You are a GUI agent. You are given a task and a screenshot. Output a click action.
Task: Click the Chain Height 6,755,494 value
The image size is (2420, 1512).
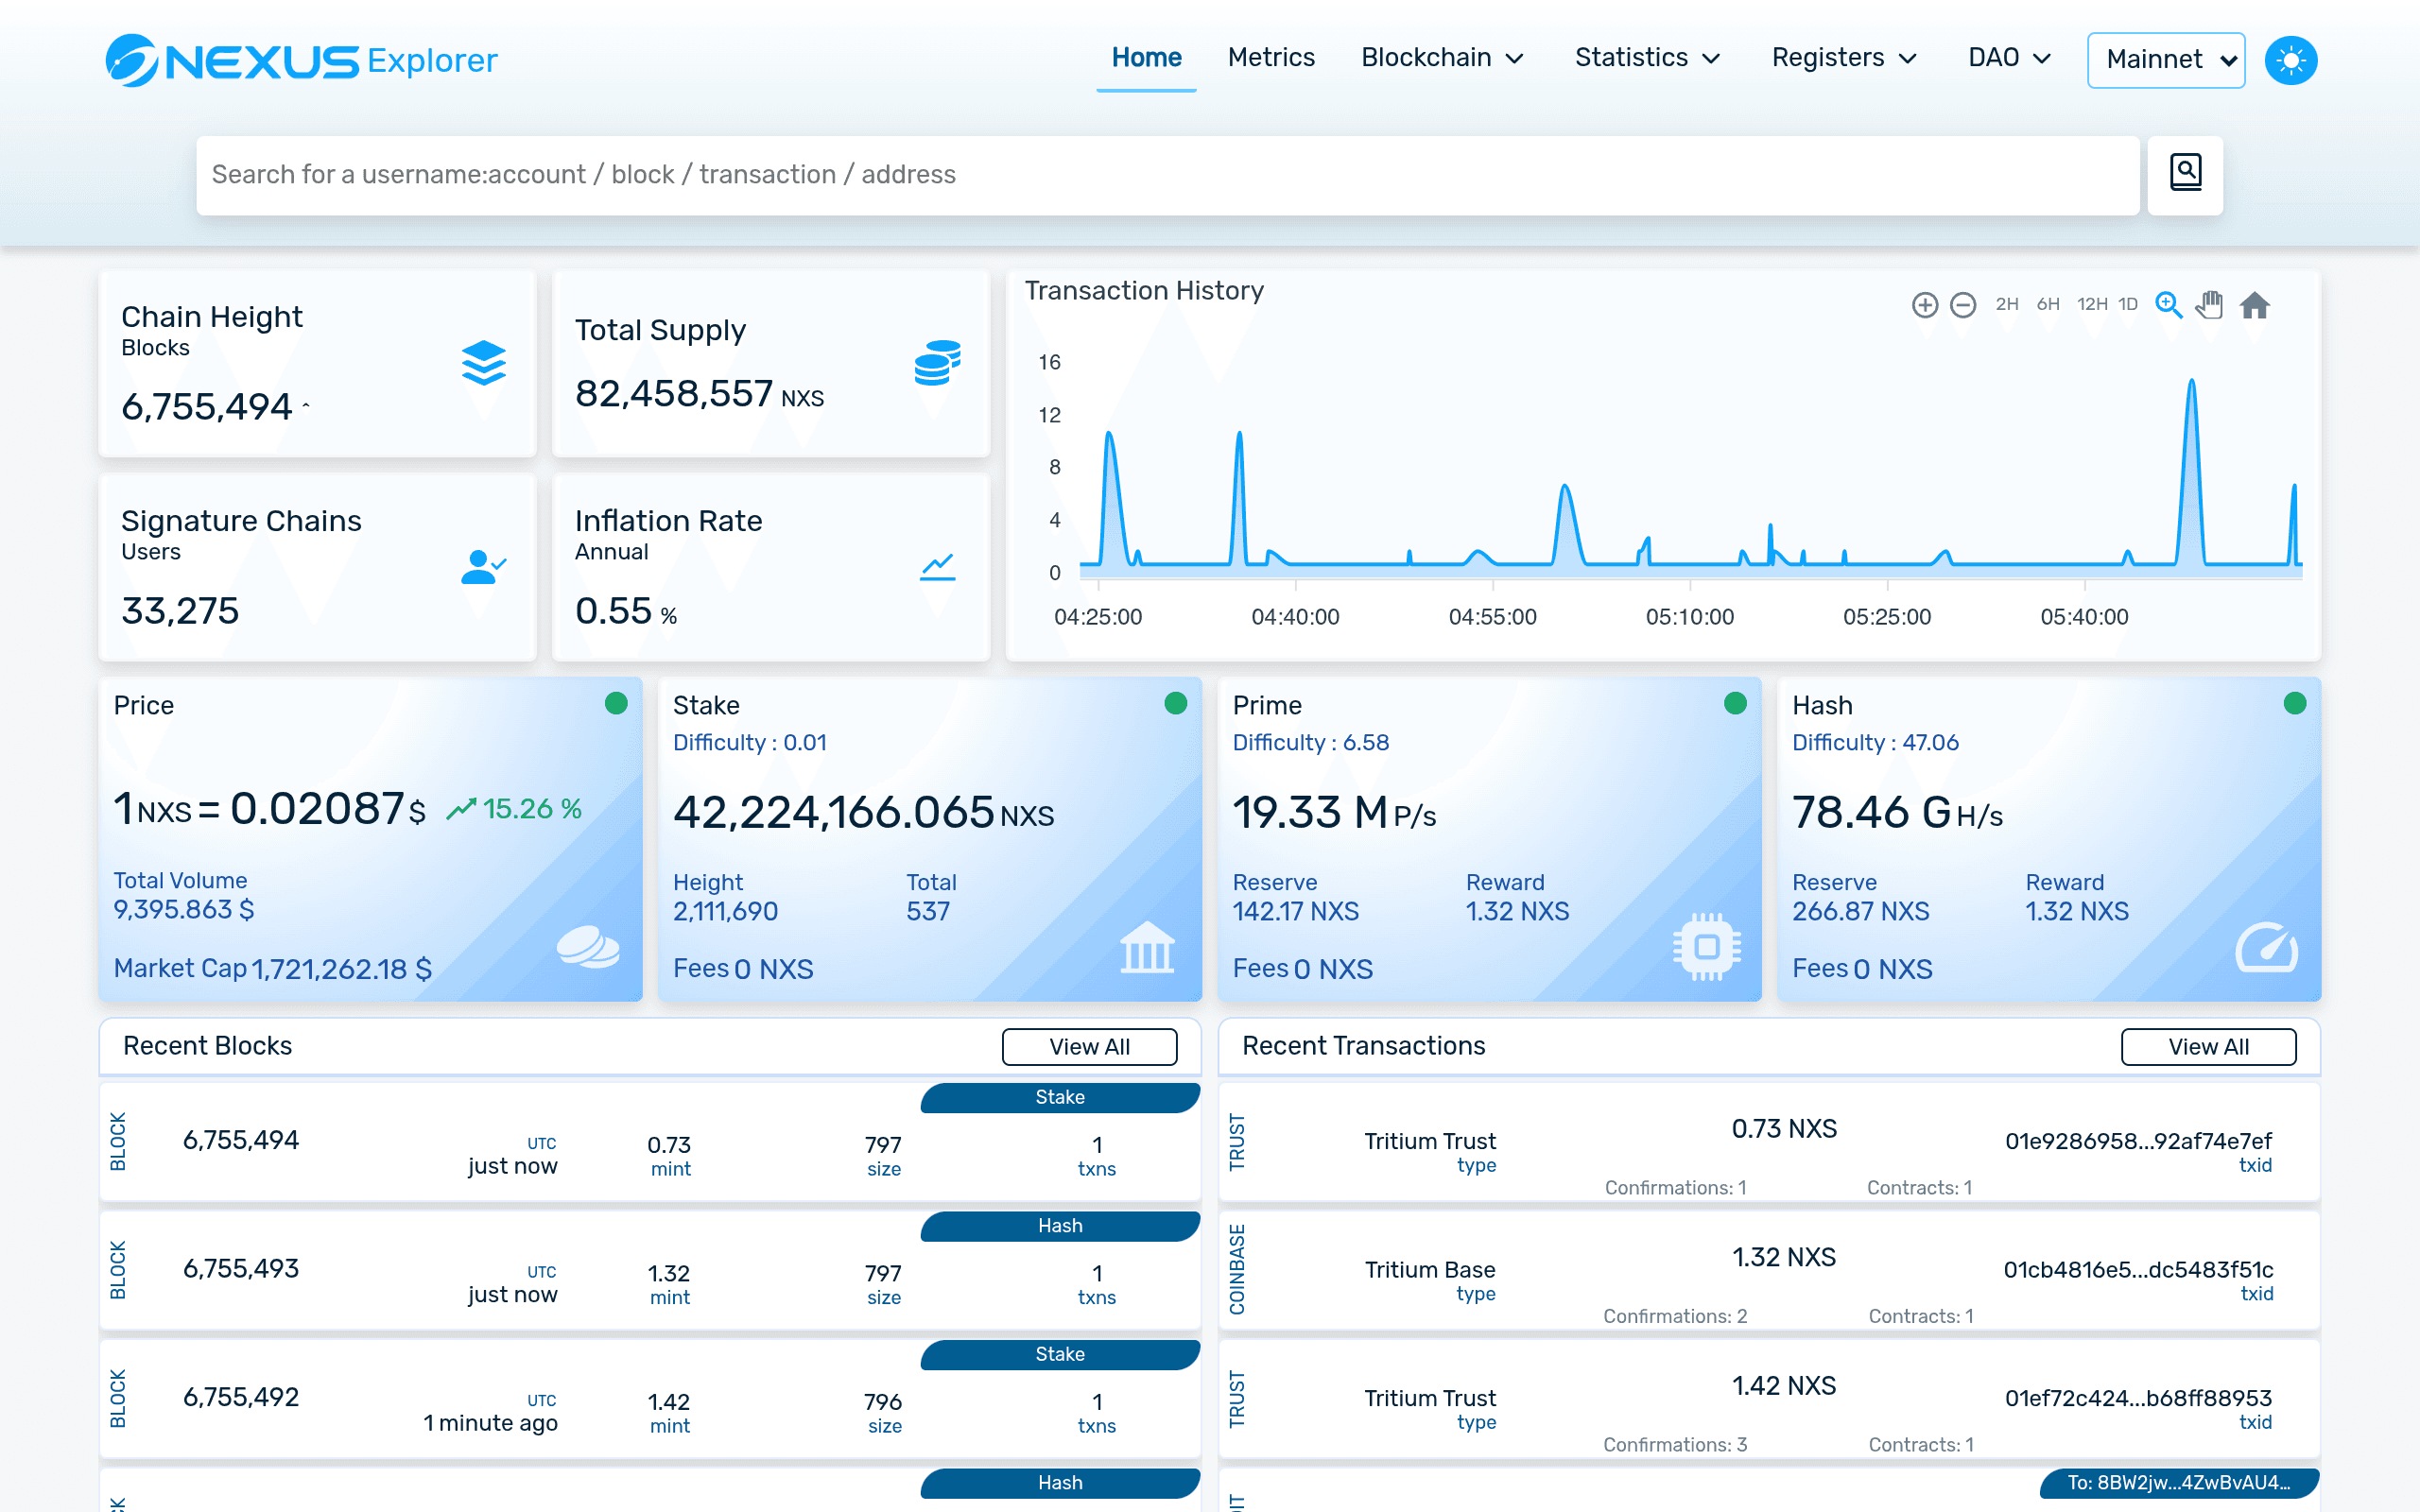(207, 407)
